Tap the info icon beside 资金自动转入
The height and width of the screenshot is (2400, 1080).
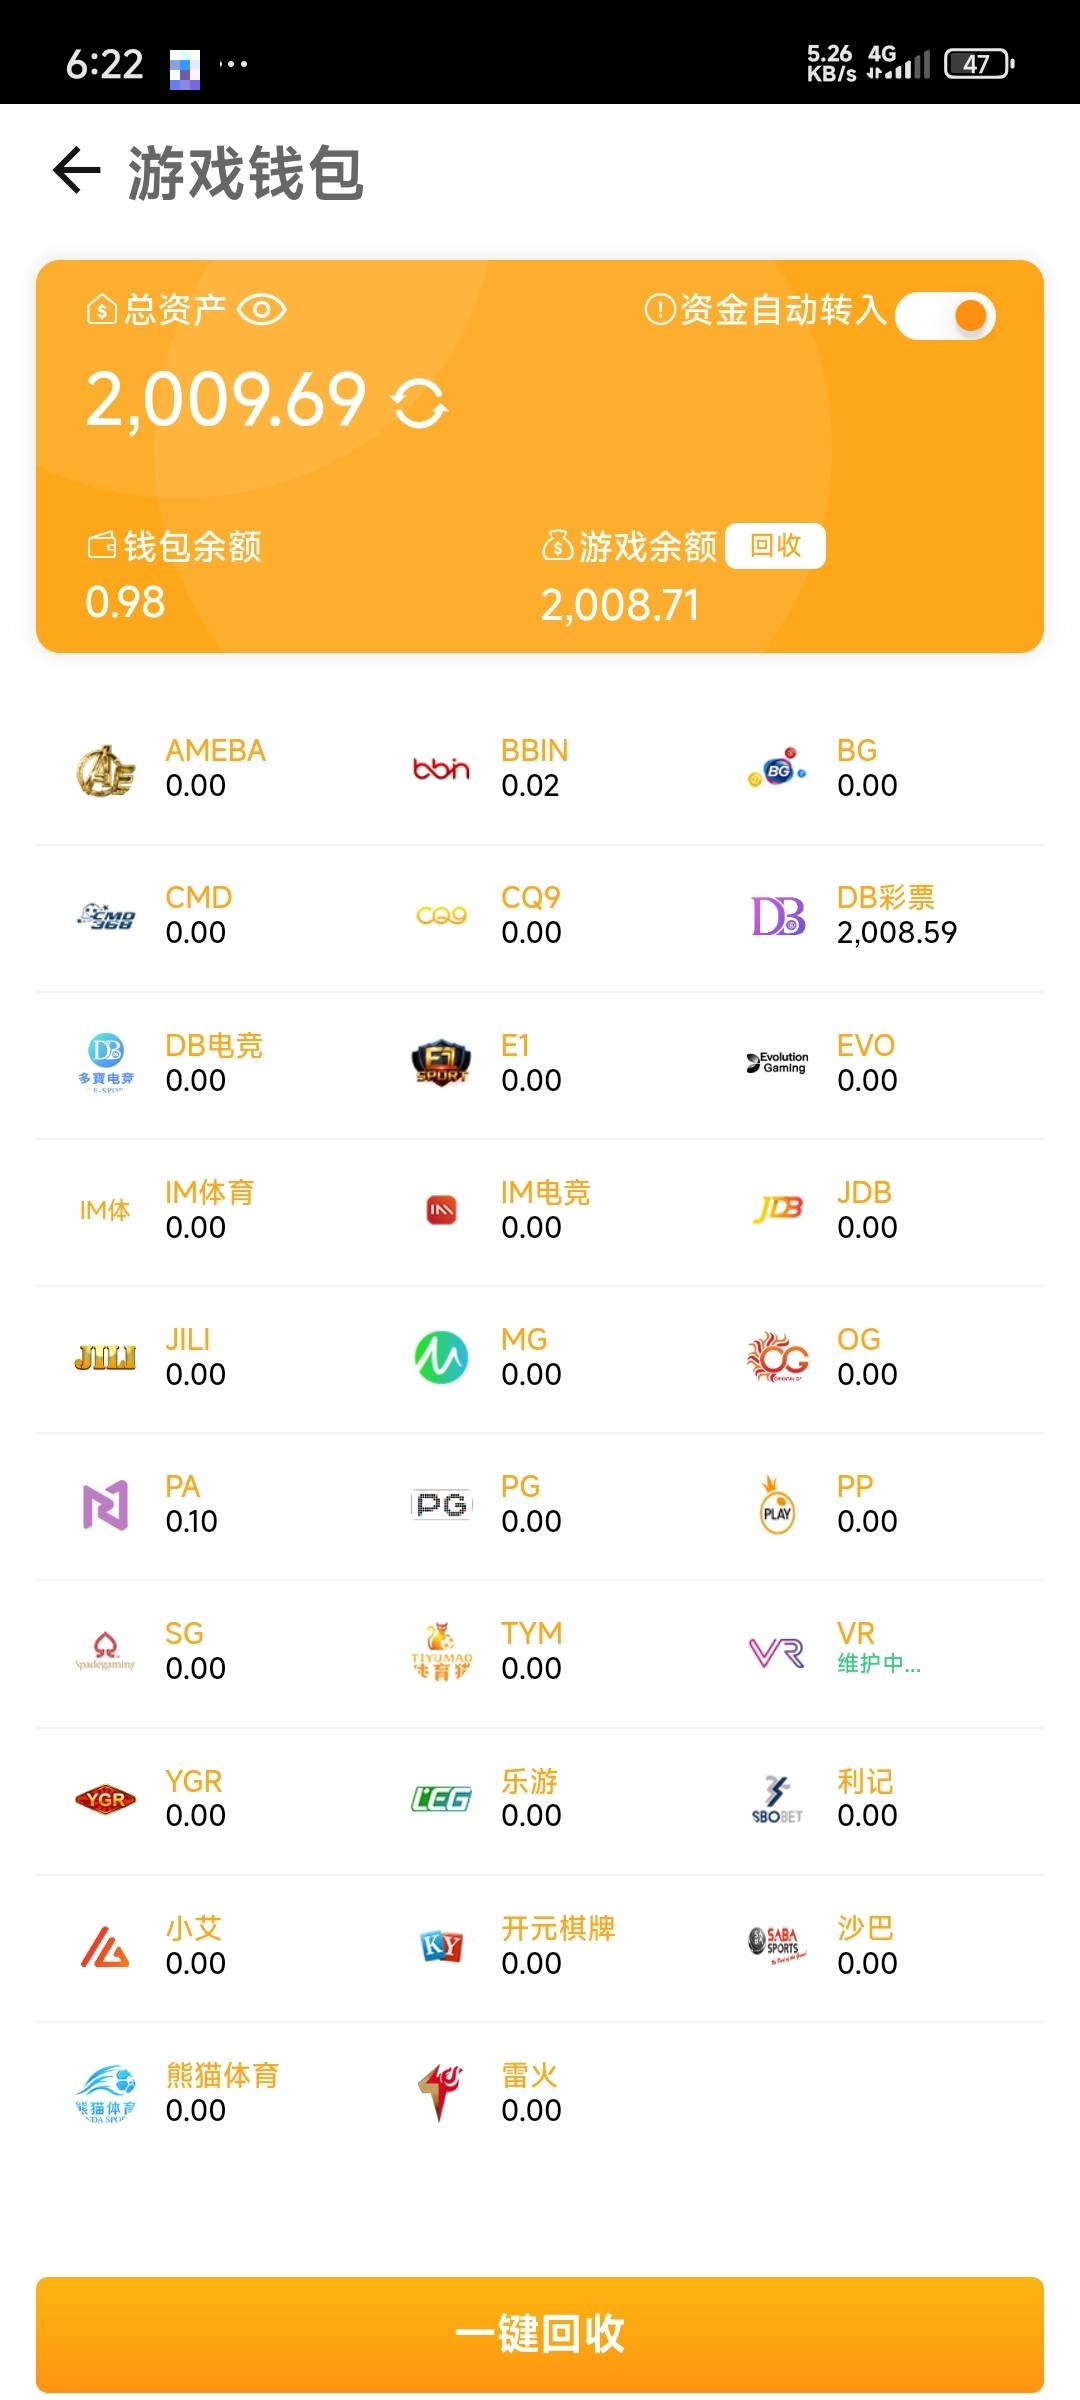659,310
